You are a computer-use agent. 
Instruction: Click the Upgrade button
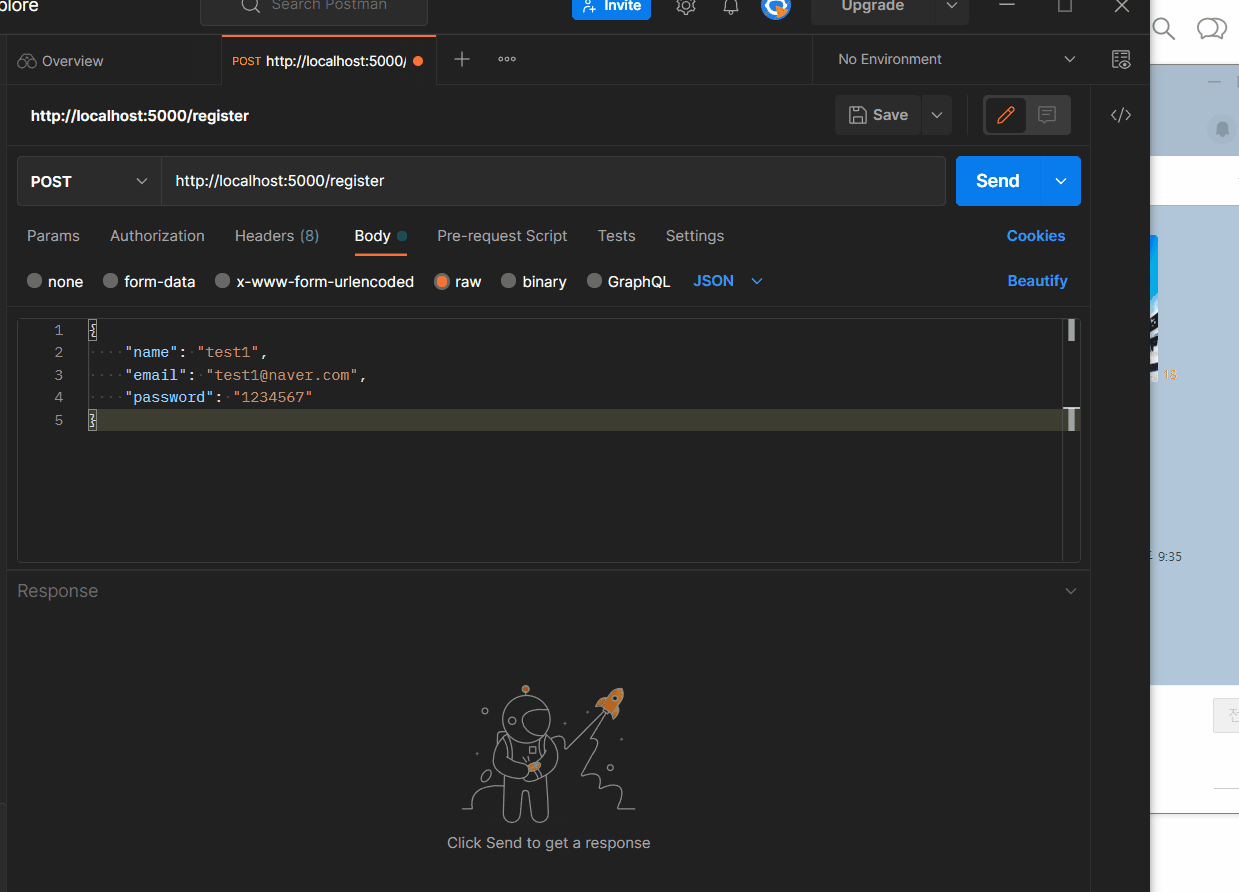873,7
